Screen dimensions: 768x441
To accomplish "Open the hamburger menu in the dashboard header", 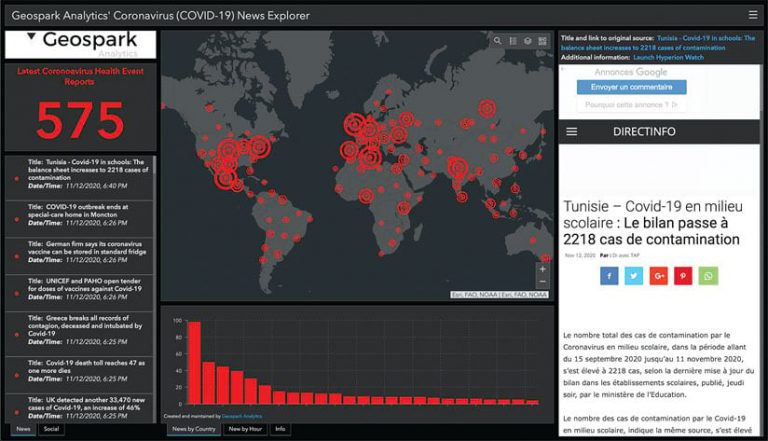I will pyautogui.click(x=753, y=15).
